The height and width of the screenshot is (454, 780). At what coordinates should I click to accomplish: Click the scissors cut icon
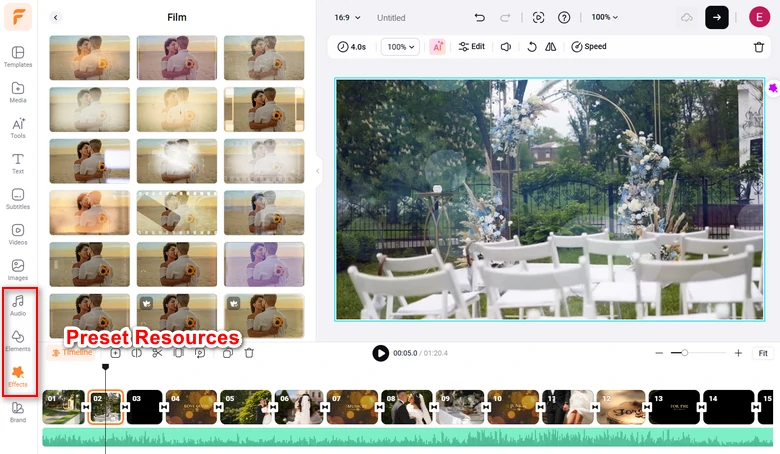(158, 353)
